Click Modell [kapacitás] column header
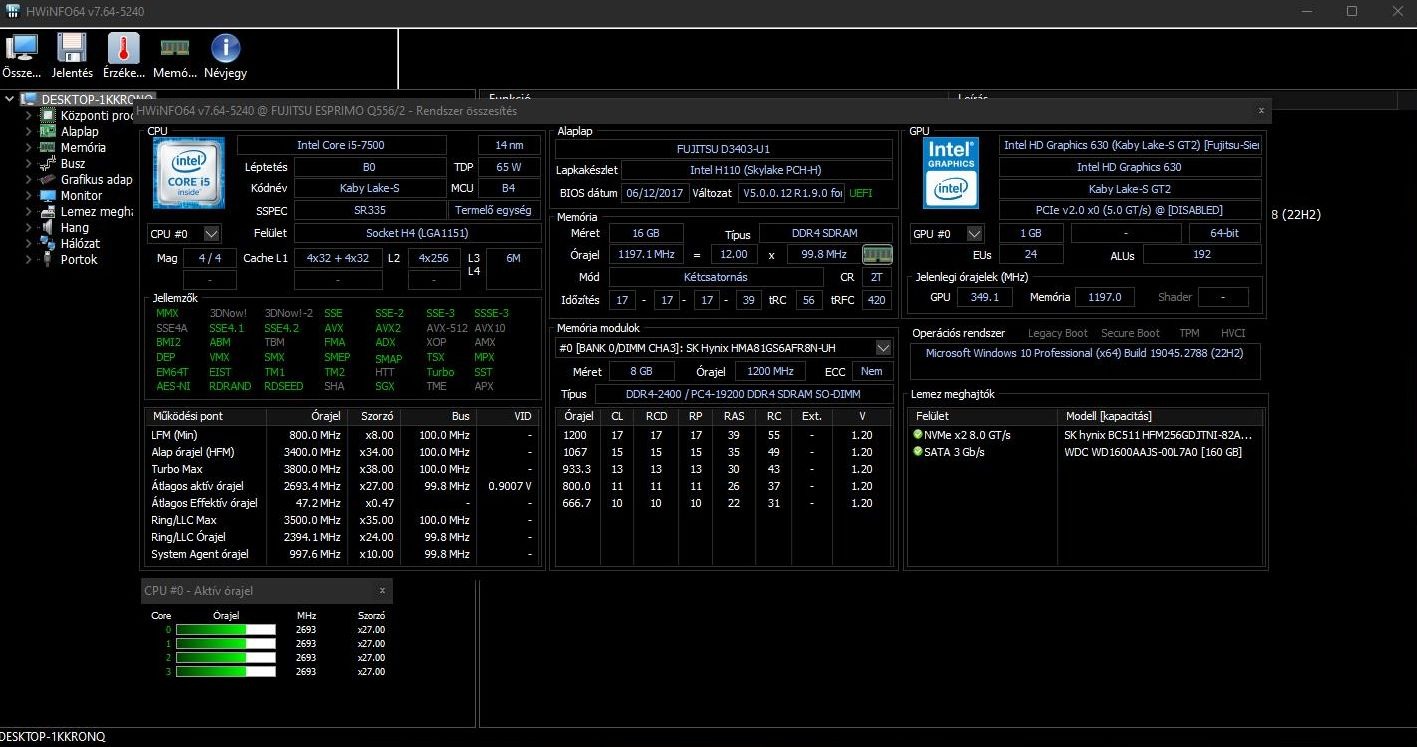The height and width of the screenshot is (747, 1417). [x=1160, y=416]
